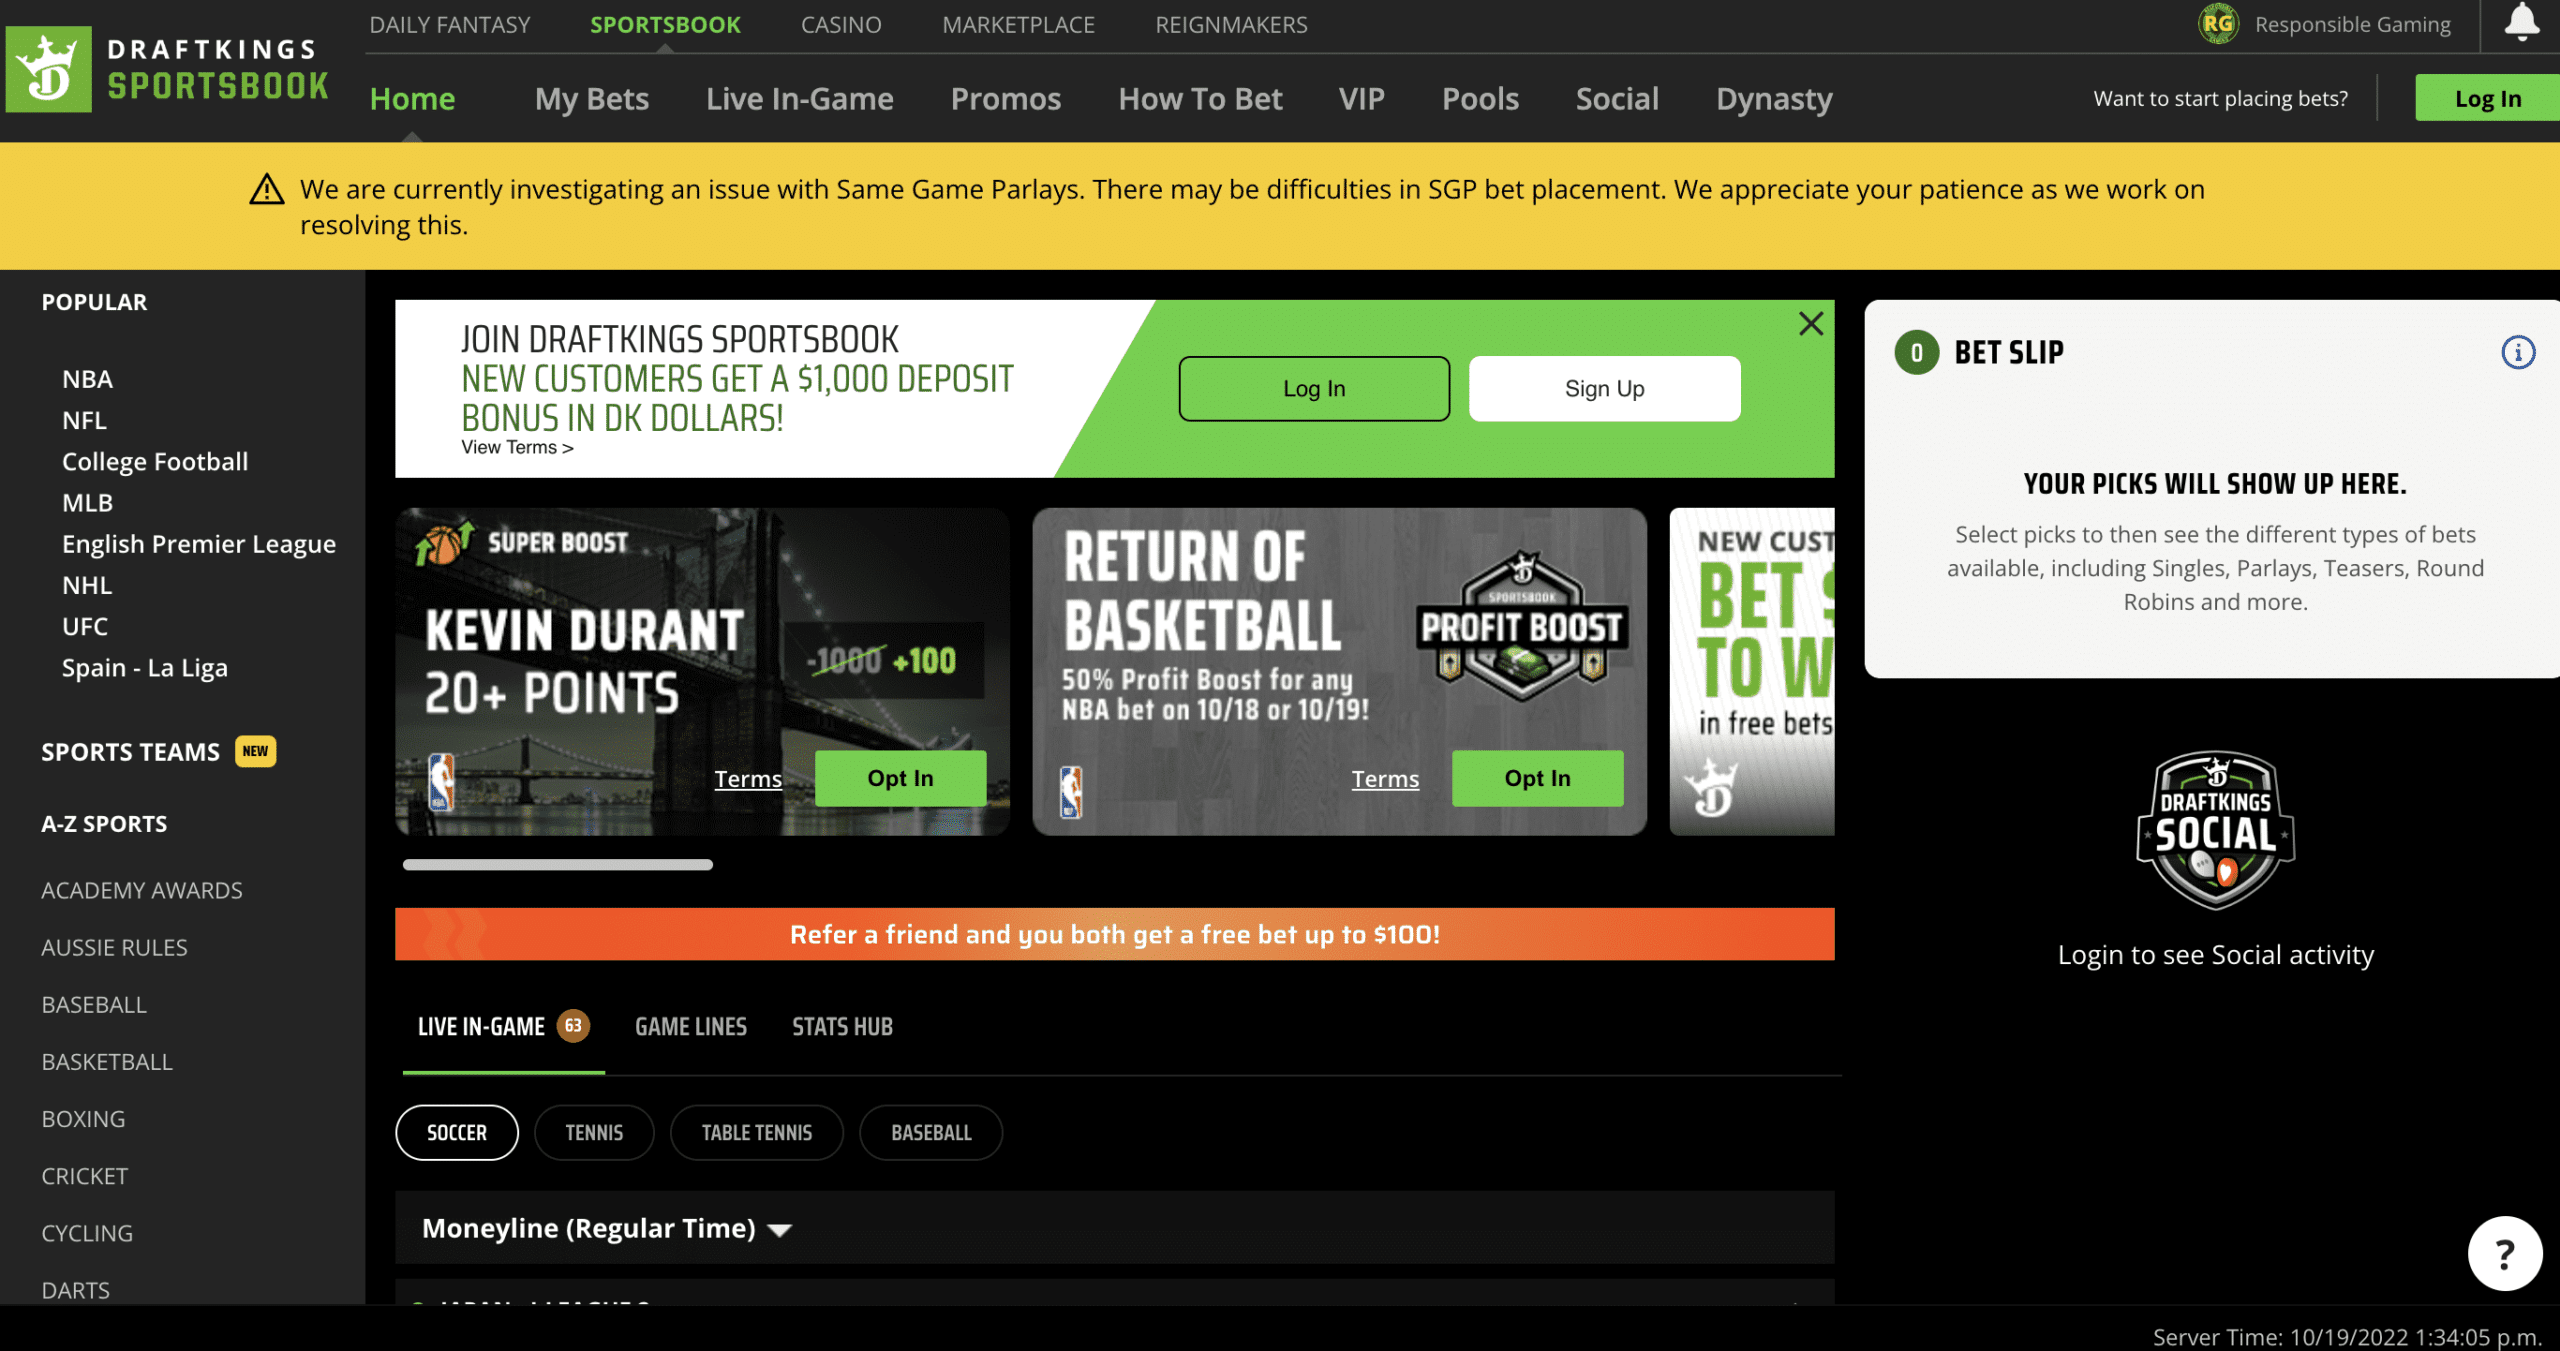Click the NEW badge beside Sports Teams
This screenshot has height=1351, width=2560.
click(x=255, y=751)
